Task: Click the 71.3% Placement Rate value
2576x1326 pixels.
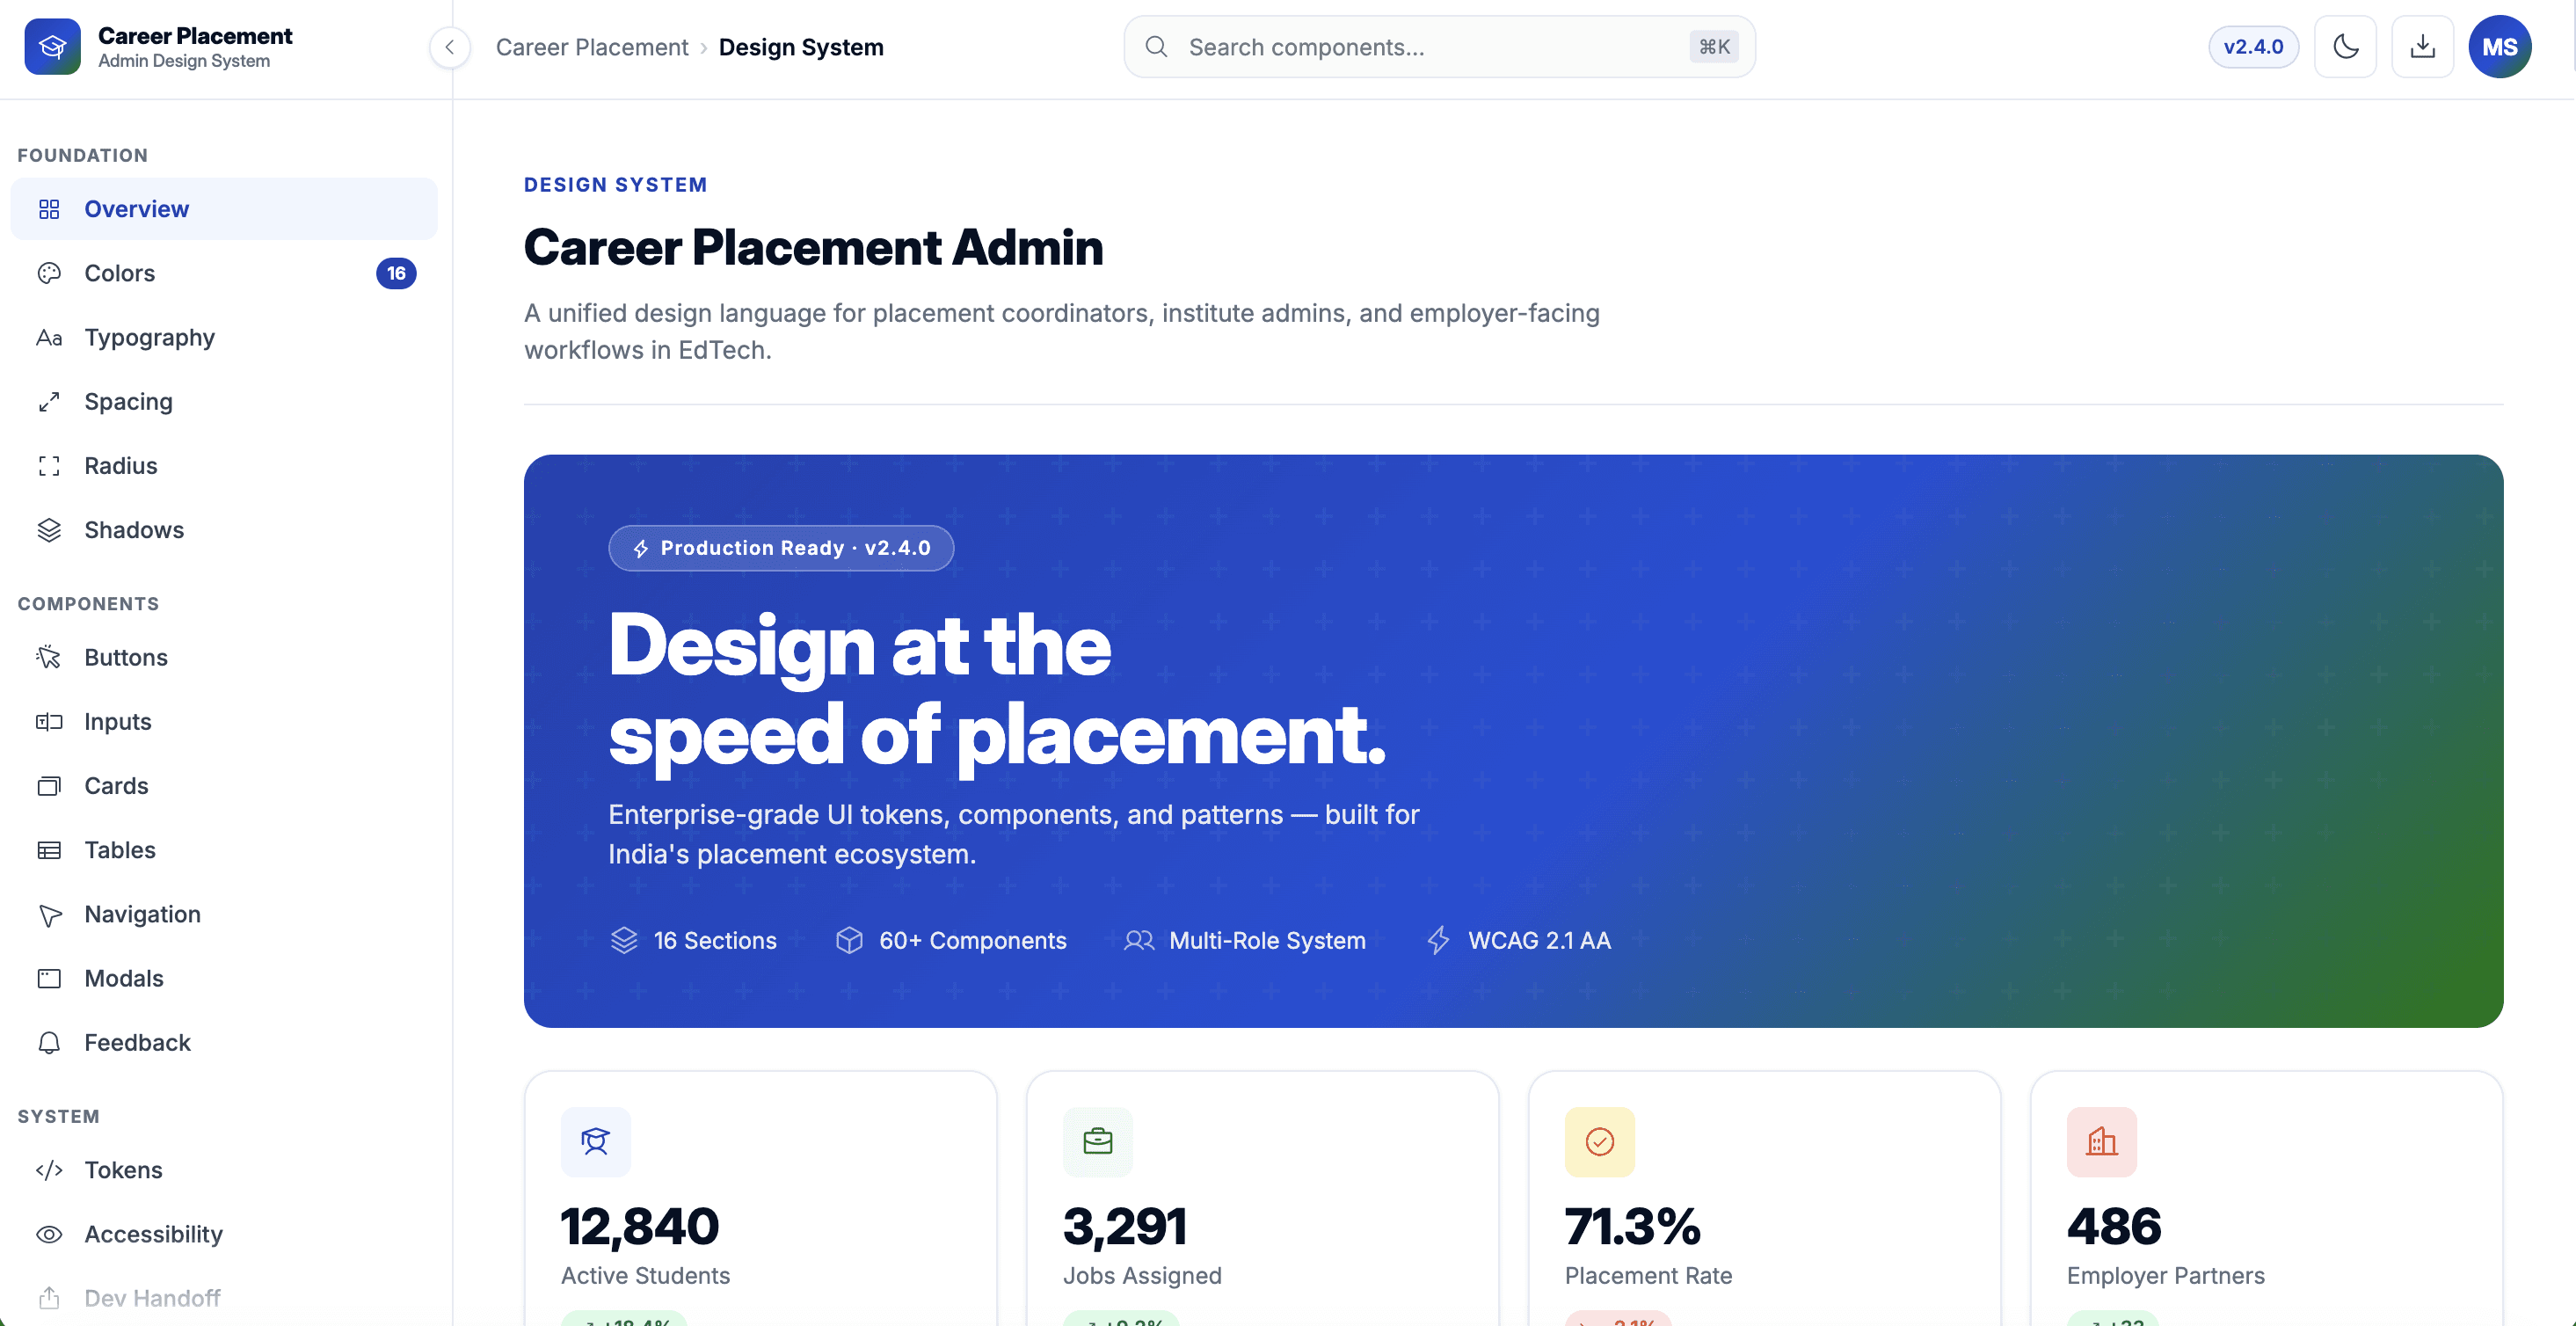Action: (x=1633, y=1226)
